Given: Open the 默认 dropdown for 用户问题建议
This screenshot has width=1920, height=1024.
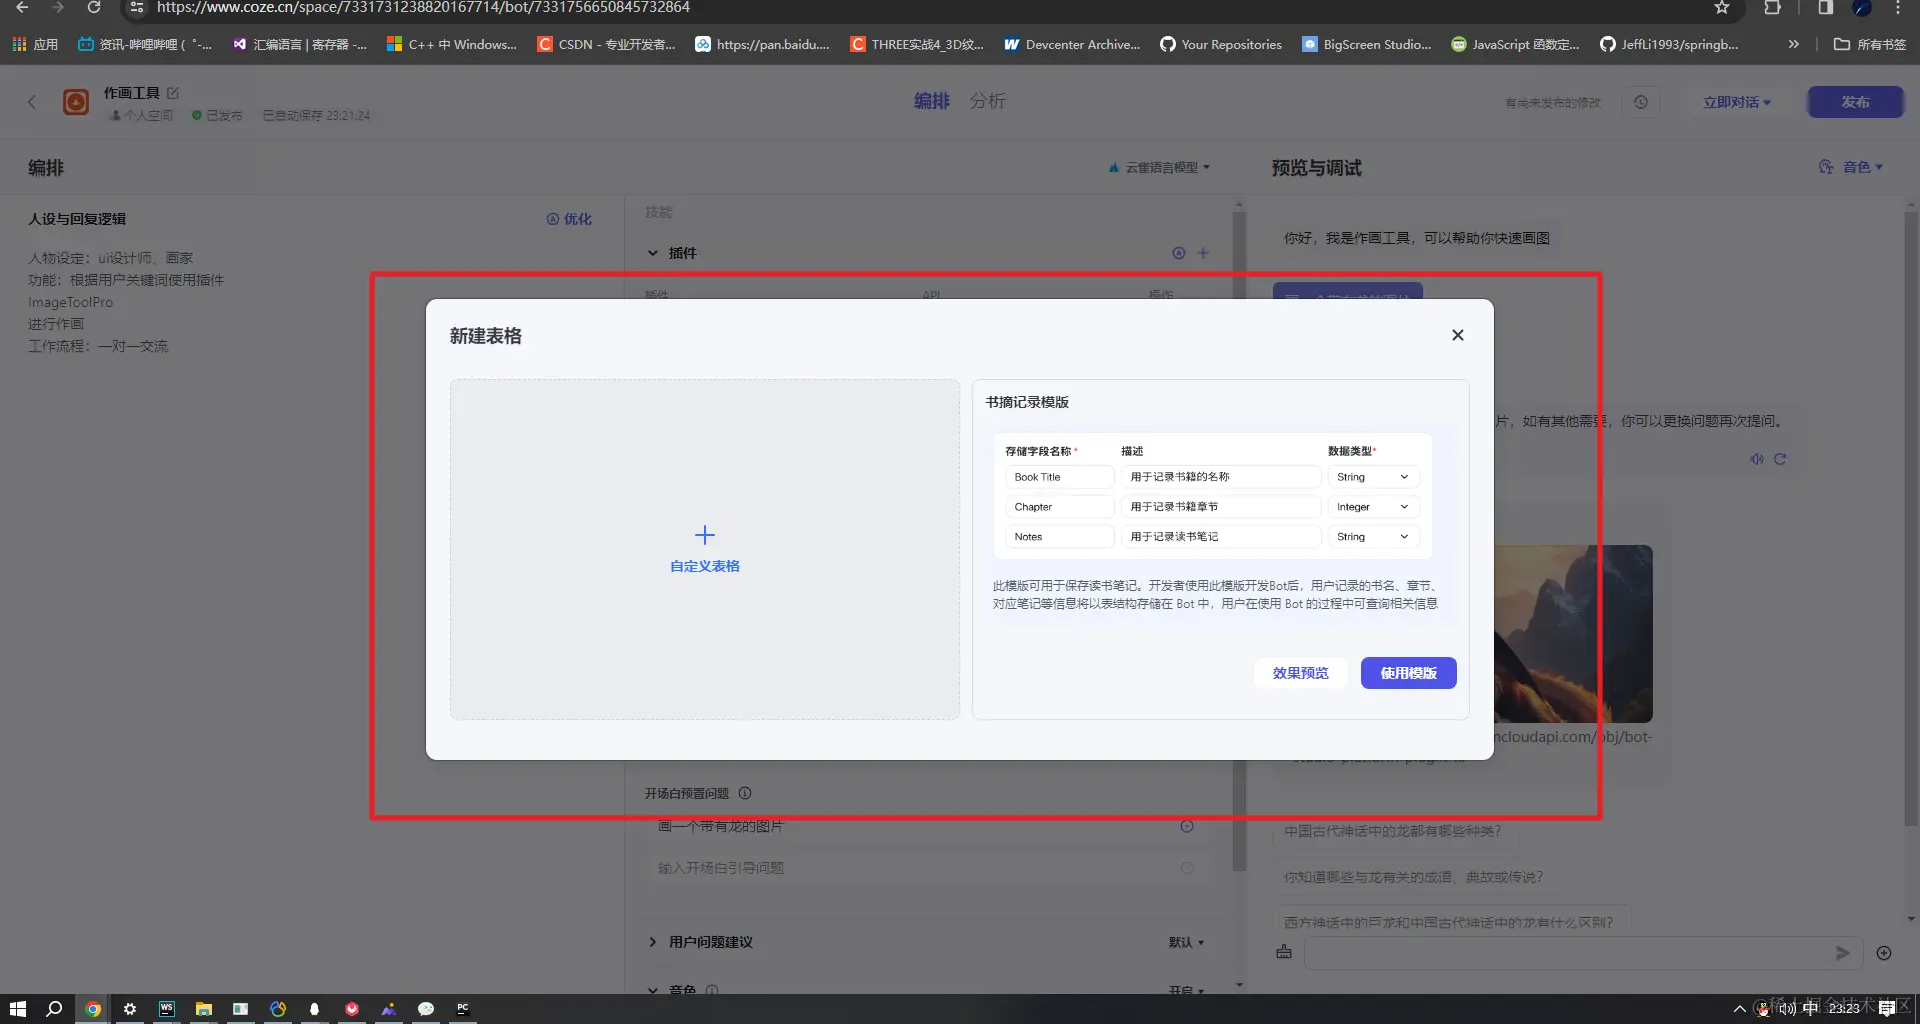Looking at the screenshot, I should [1186, 942].
